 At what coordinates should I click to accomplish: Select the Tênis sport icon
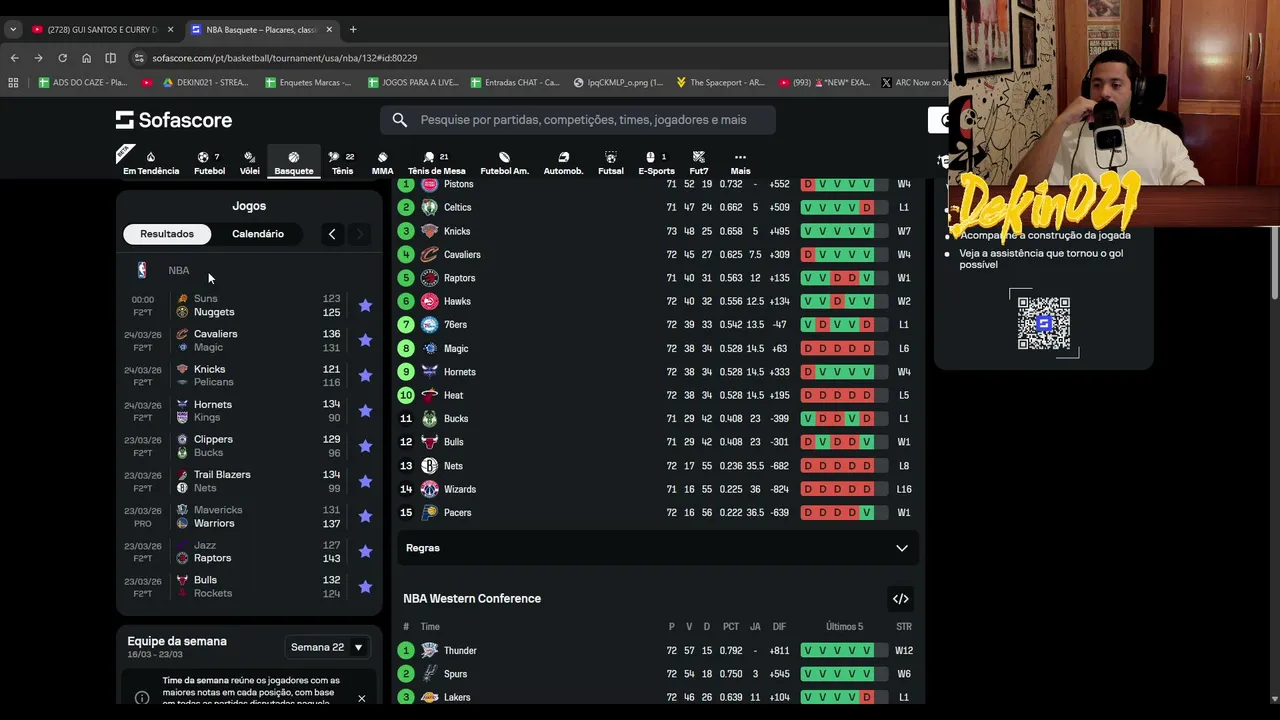point(342,163)
